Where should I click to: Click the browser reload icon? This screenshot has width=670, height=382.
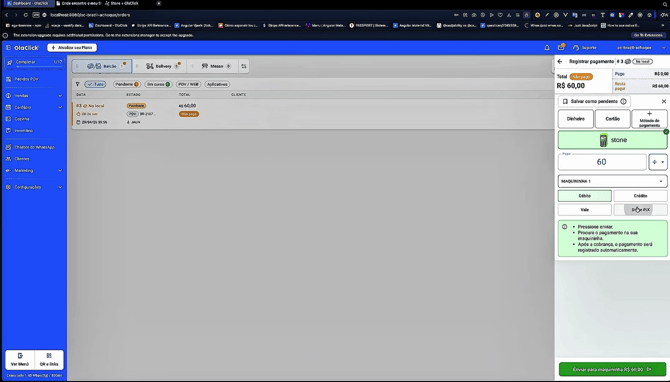click(x=26, y=15)
